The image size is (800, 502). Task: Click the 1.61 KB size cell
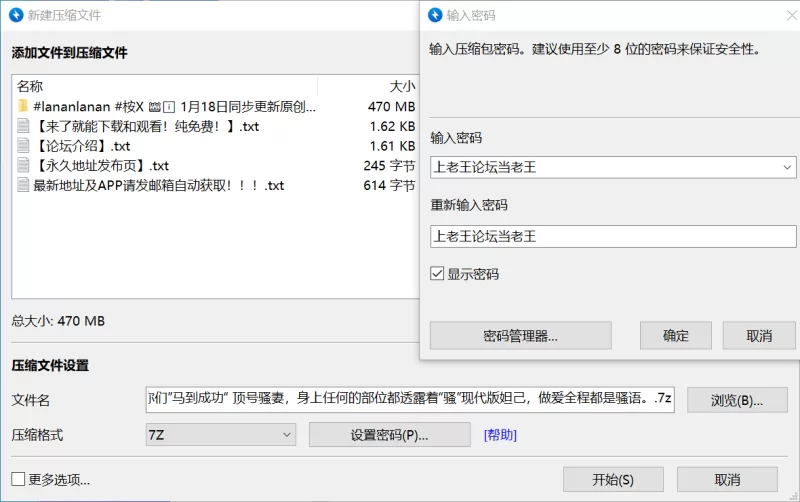pyautogui.click(x=392, y=146)
